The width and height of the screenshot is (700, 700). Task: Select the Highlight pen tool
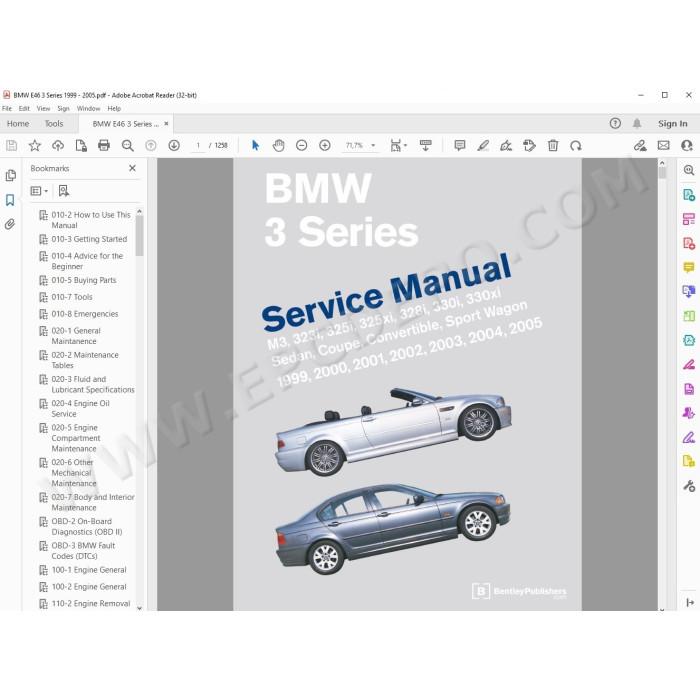tap(483, 146)
